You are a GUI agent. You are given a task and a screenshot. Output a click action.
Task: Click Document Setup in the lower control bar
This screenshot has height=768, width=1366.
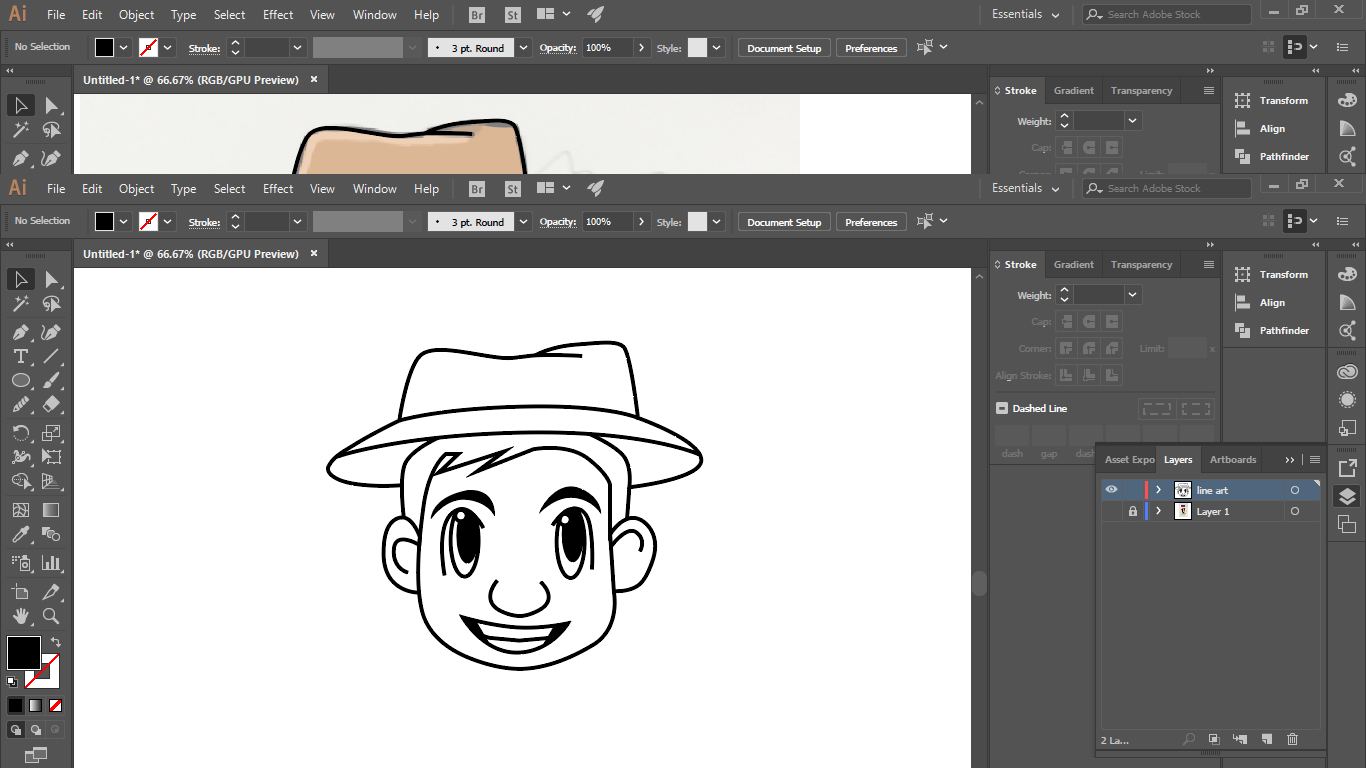coord(784,222)
